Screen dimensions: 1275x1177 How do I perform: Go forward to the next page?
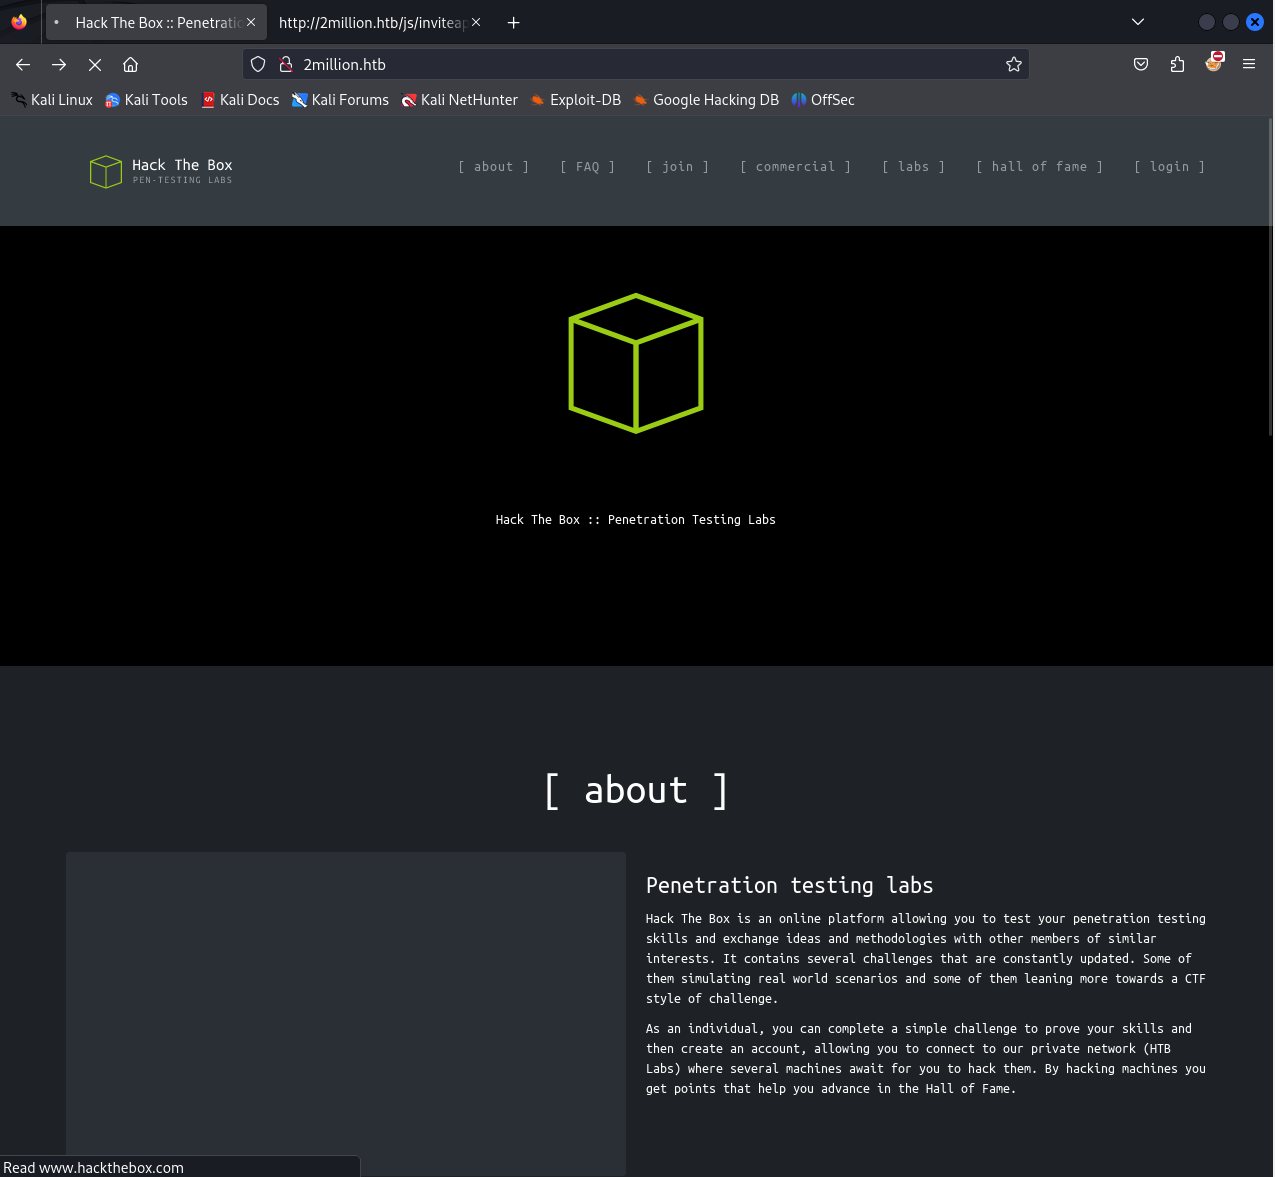click(x=59, y=64)
